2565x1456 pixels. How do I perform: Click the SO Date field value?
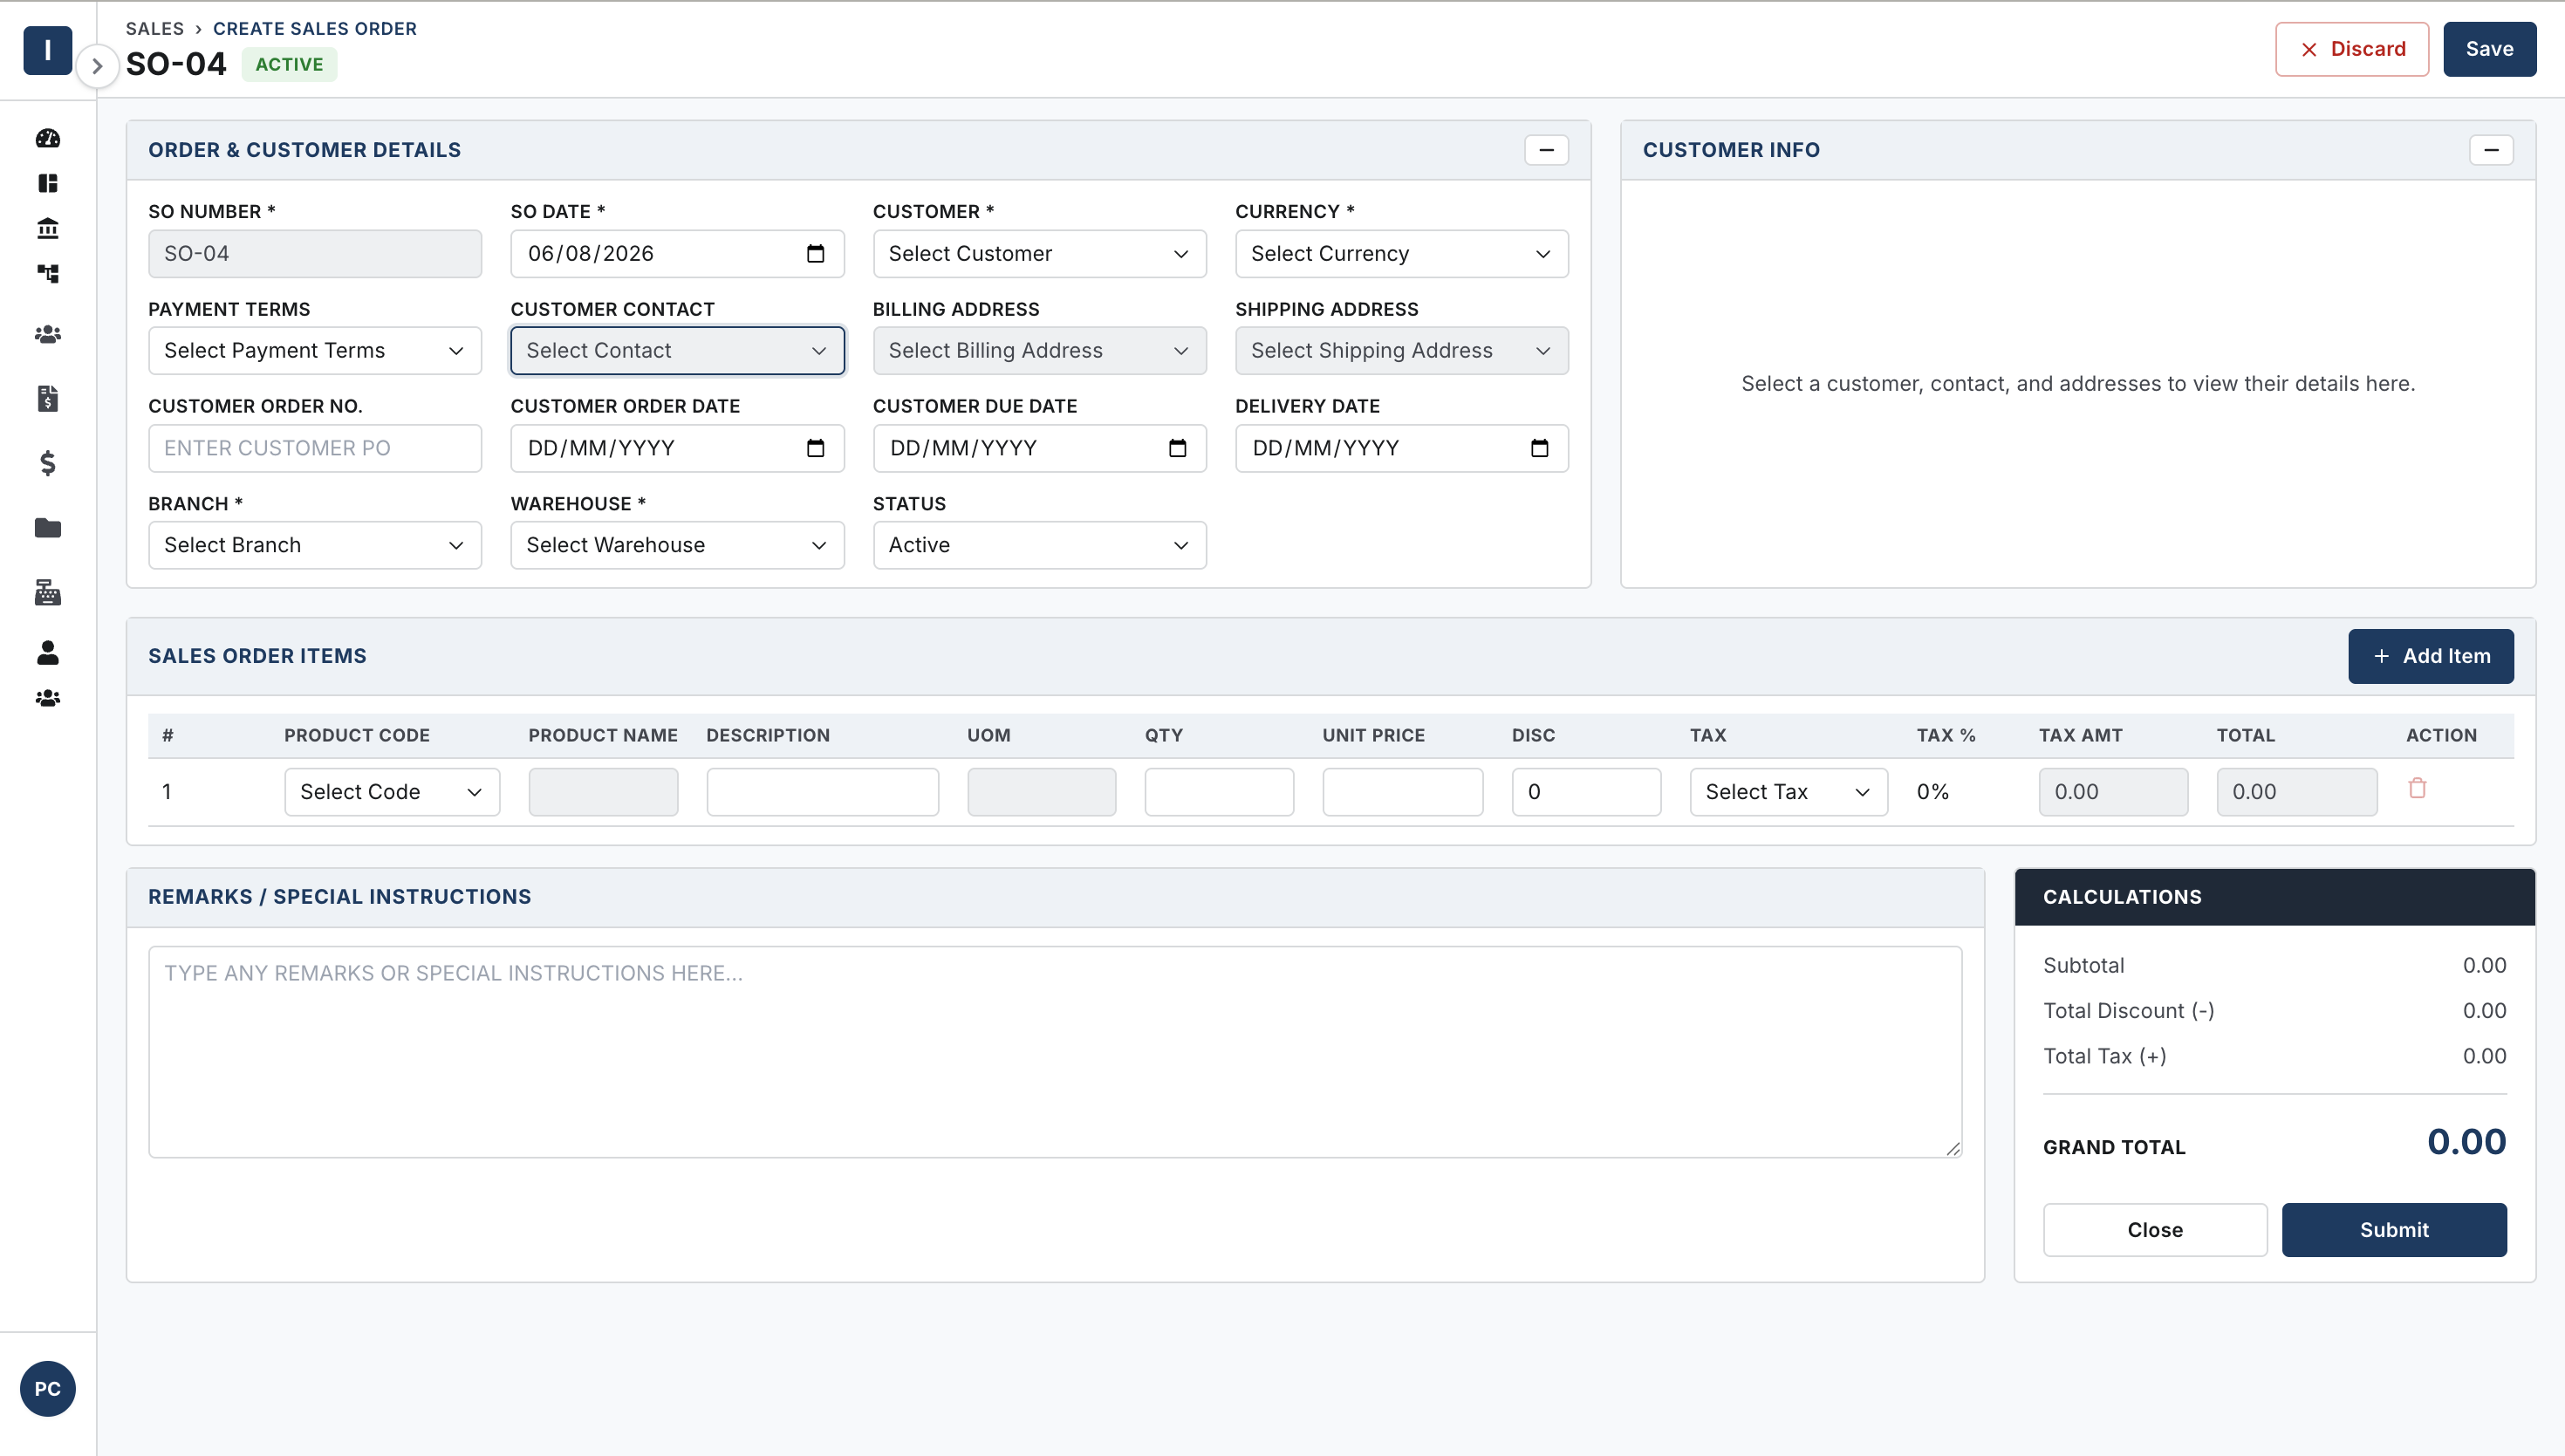click(x=591, y=254)
